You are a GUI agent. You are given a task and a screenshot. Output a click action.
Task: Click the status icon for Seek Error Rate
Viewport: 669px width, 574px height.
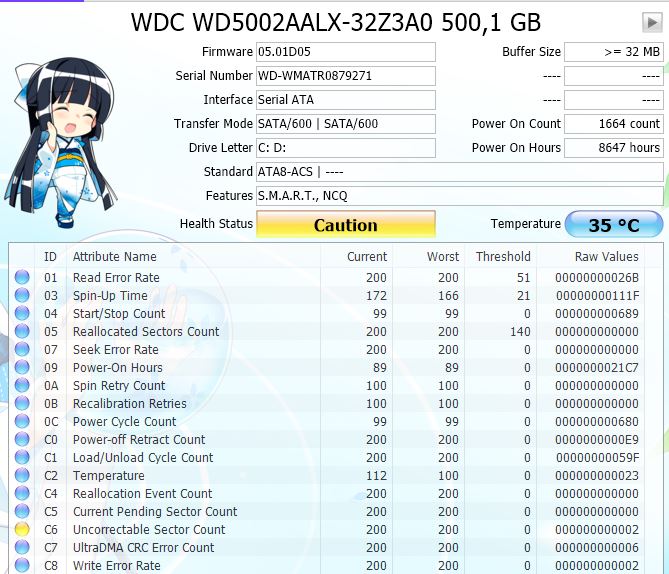click(x=22, y=349)
